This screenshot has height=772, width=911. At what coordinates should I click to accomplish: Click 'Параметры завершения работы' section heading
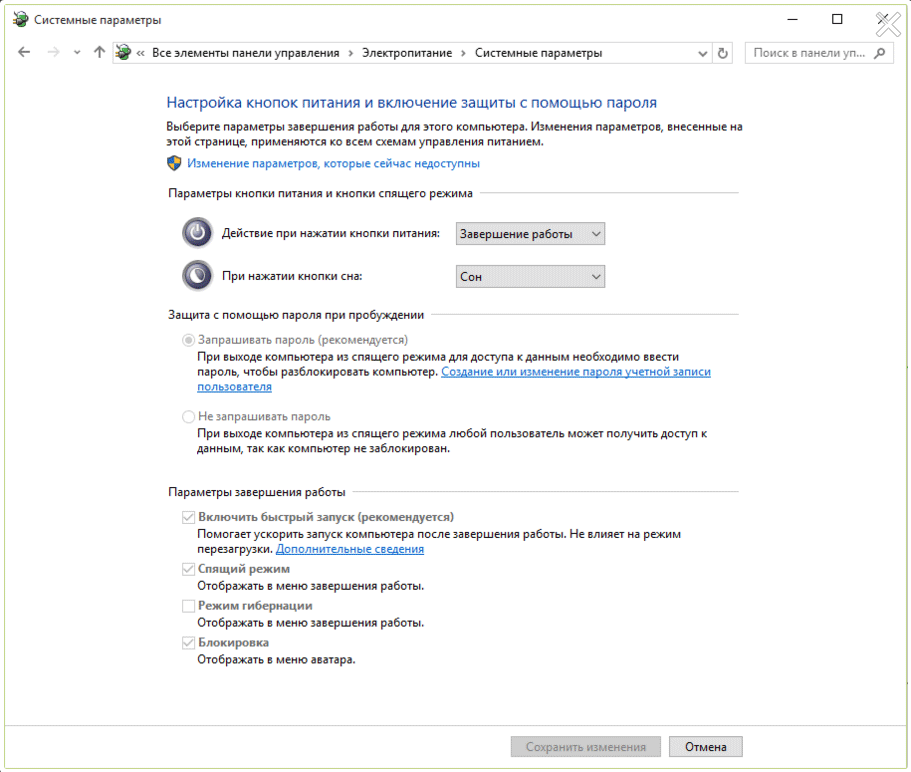pos(257,492)
